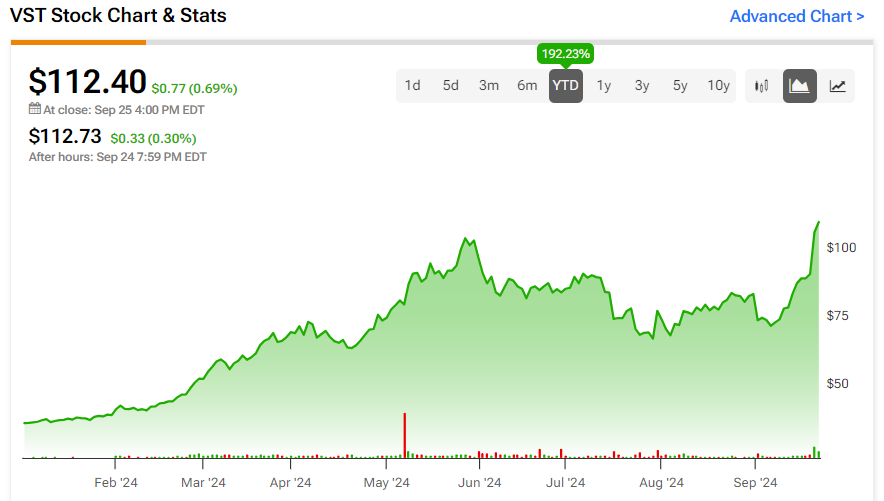Viewport: 884px width, 501px height.
Task: Select the 1d time range
Action: 413,86
